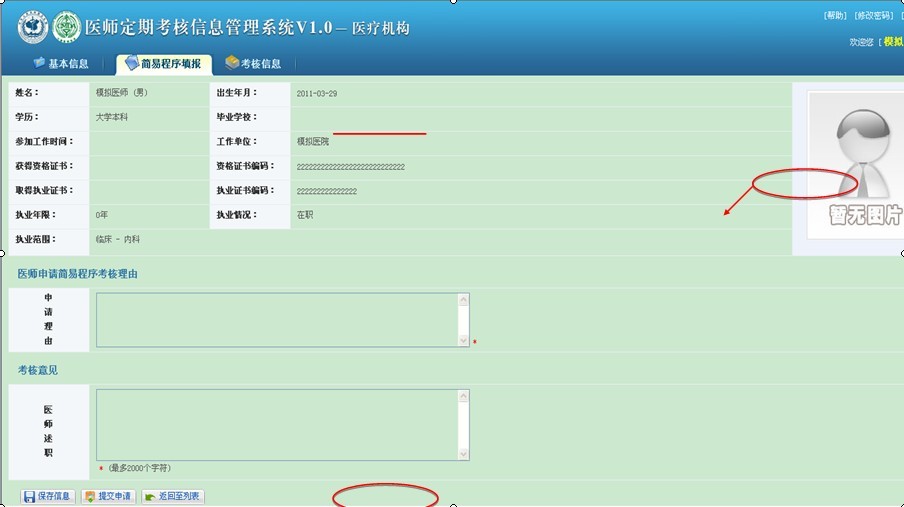Click the green arrow icon on 返回至列表
Viewport: 904px width, 507px height.
(x=150, y=496)
